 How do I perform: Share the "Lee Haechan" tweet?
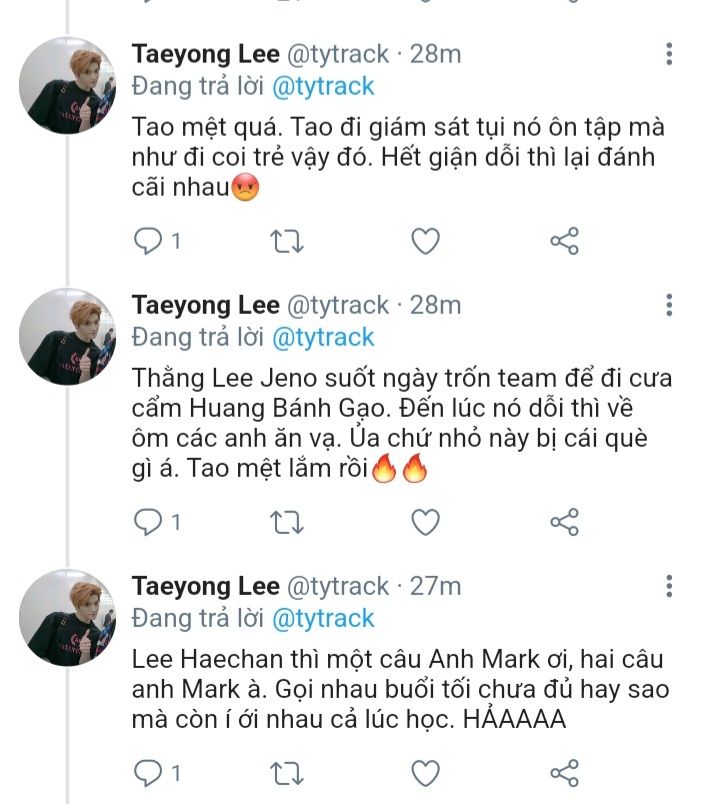click(564, 772)
